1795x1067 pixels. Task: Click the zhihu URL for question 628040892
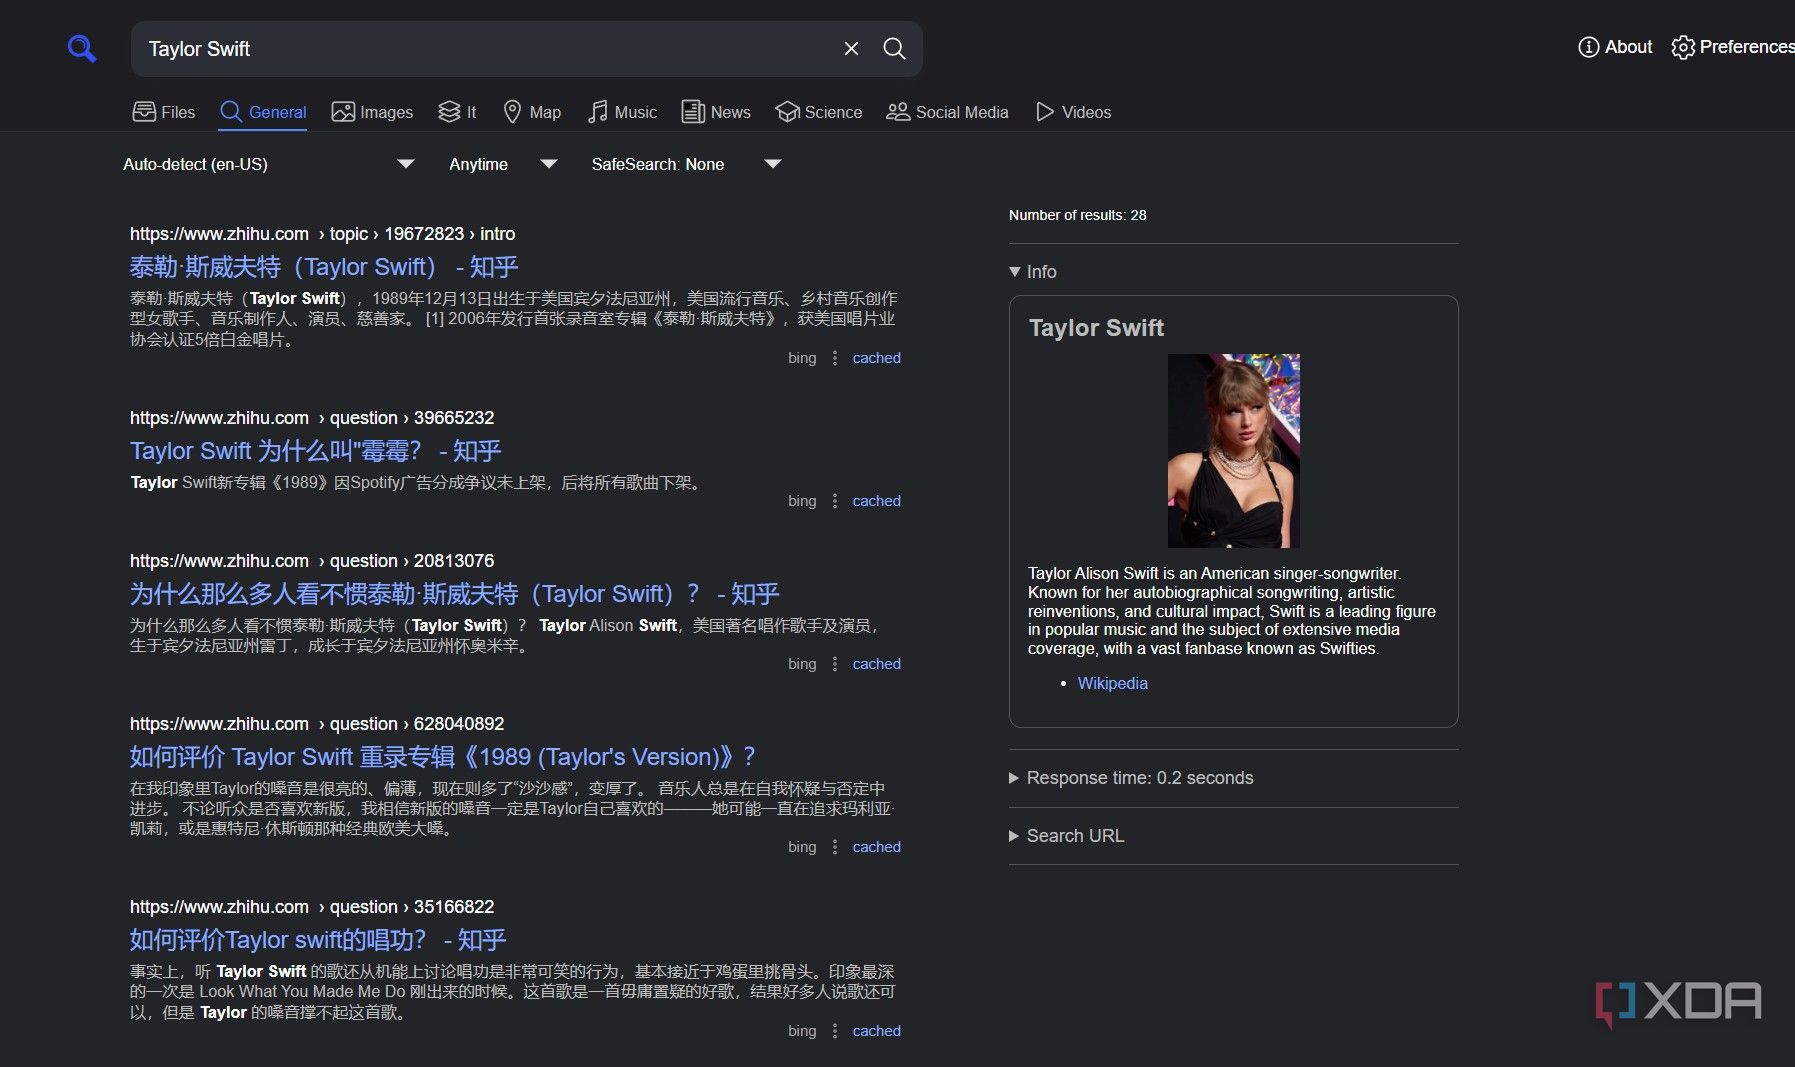pyautogui.click(x=317, y=724)
